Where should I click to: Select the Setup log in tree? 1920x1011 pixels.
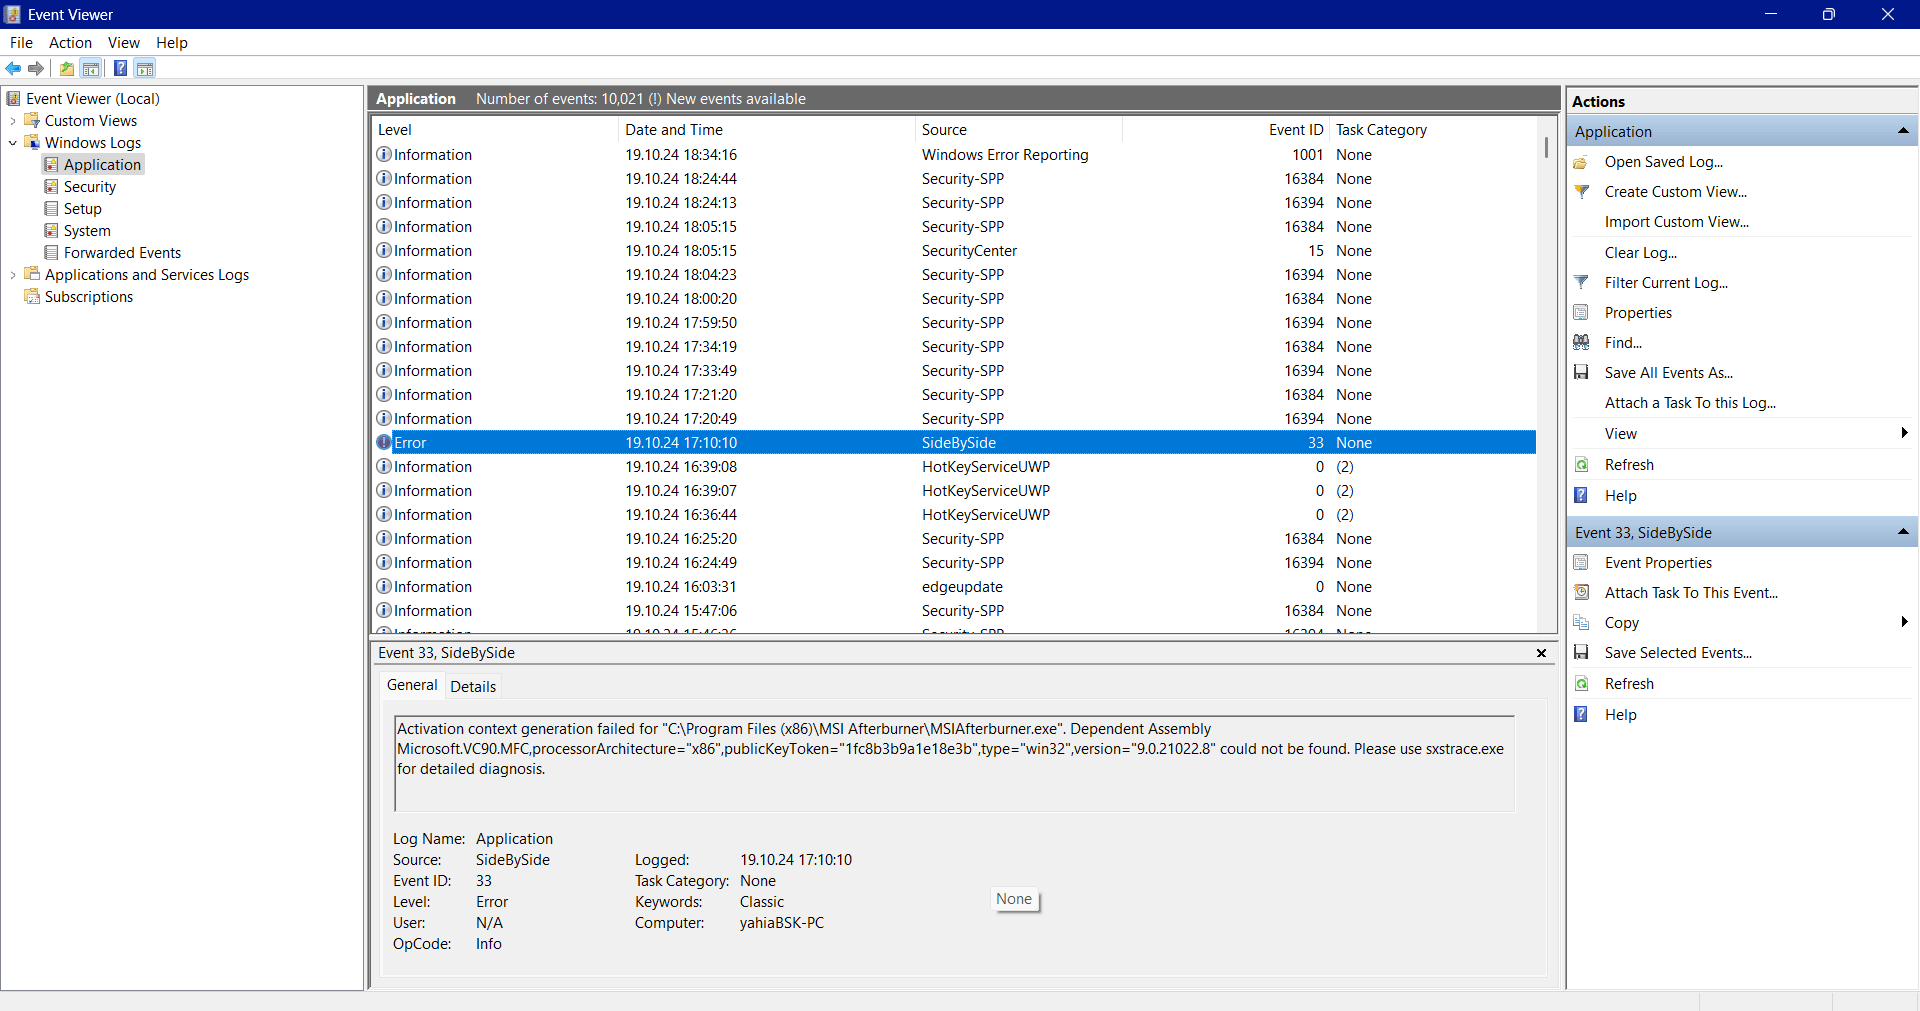(83, 209)
